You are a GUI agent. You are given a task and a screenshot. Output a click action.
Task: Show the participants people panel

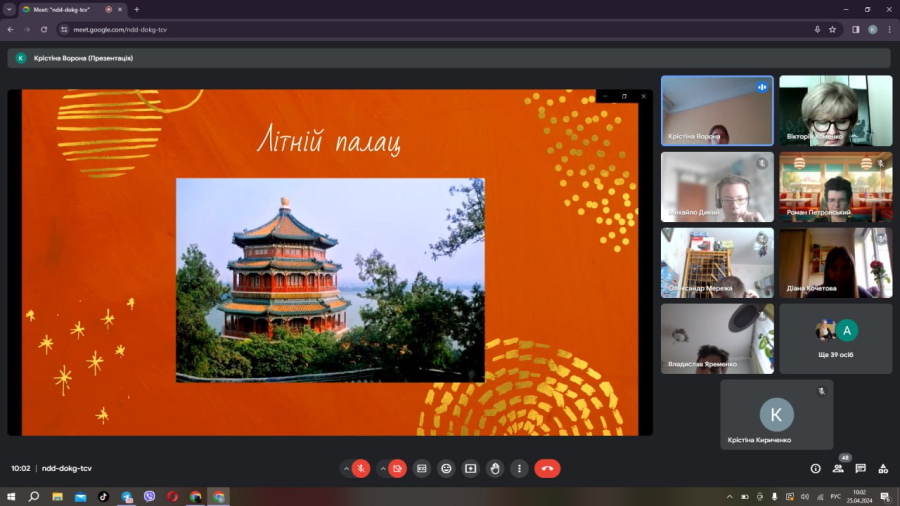[838, 469]
